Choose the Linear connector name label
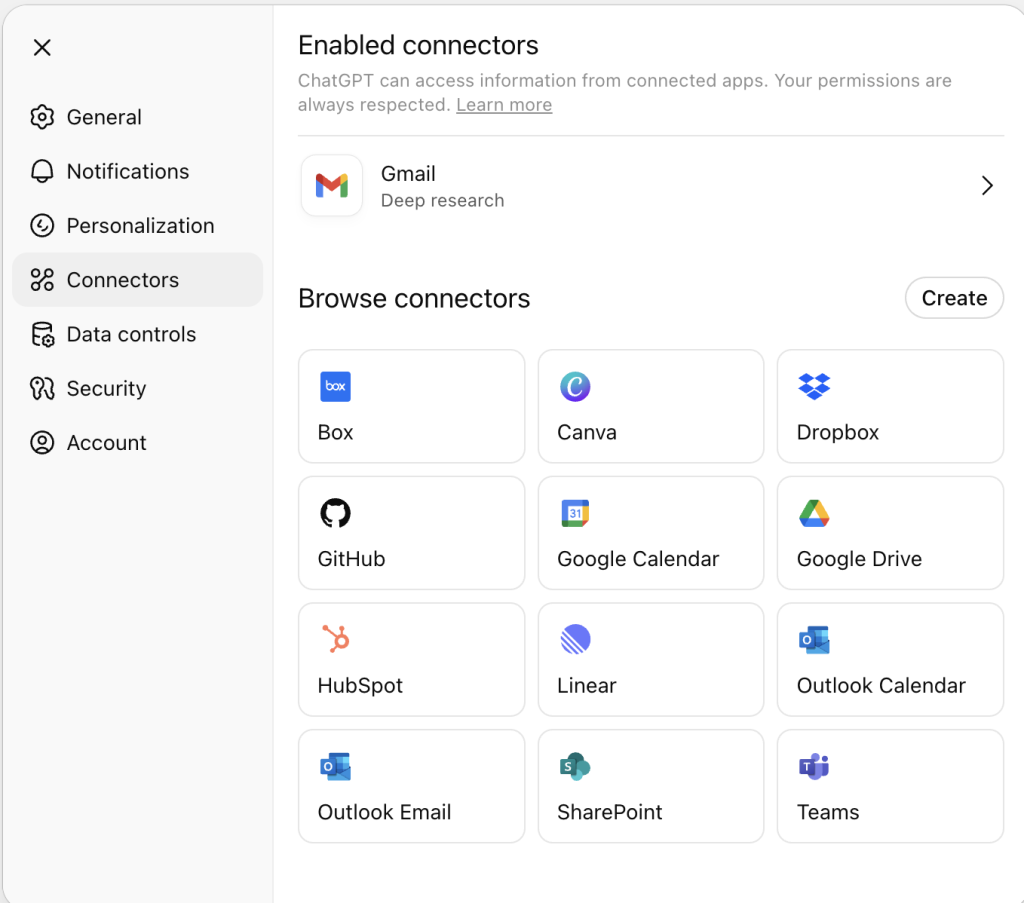Image resolution: width=1024 pixels, height=903 pixels. point(586,686)
